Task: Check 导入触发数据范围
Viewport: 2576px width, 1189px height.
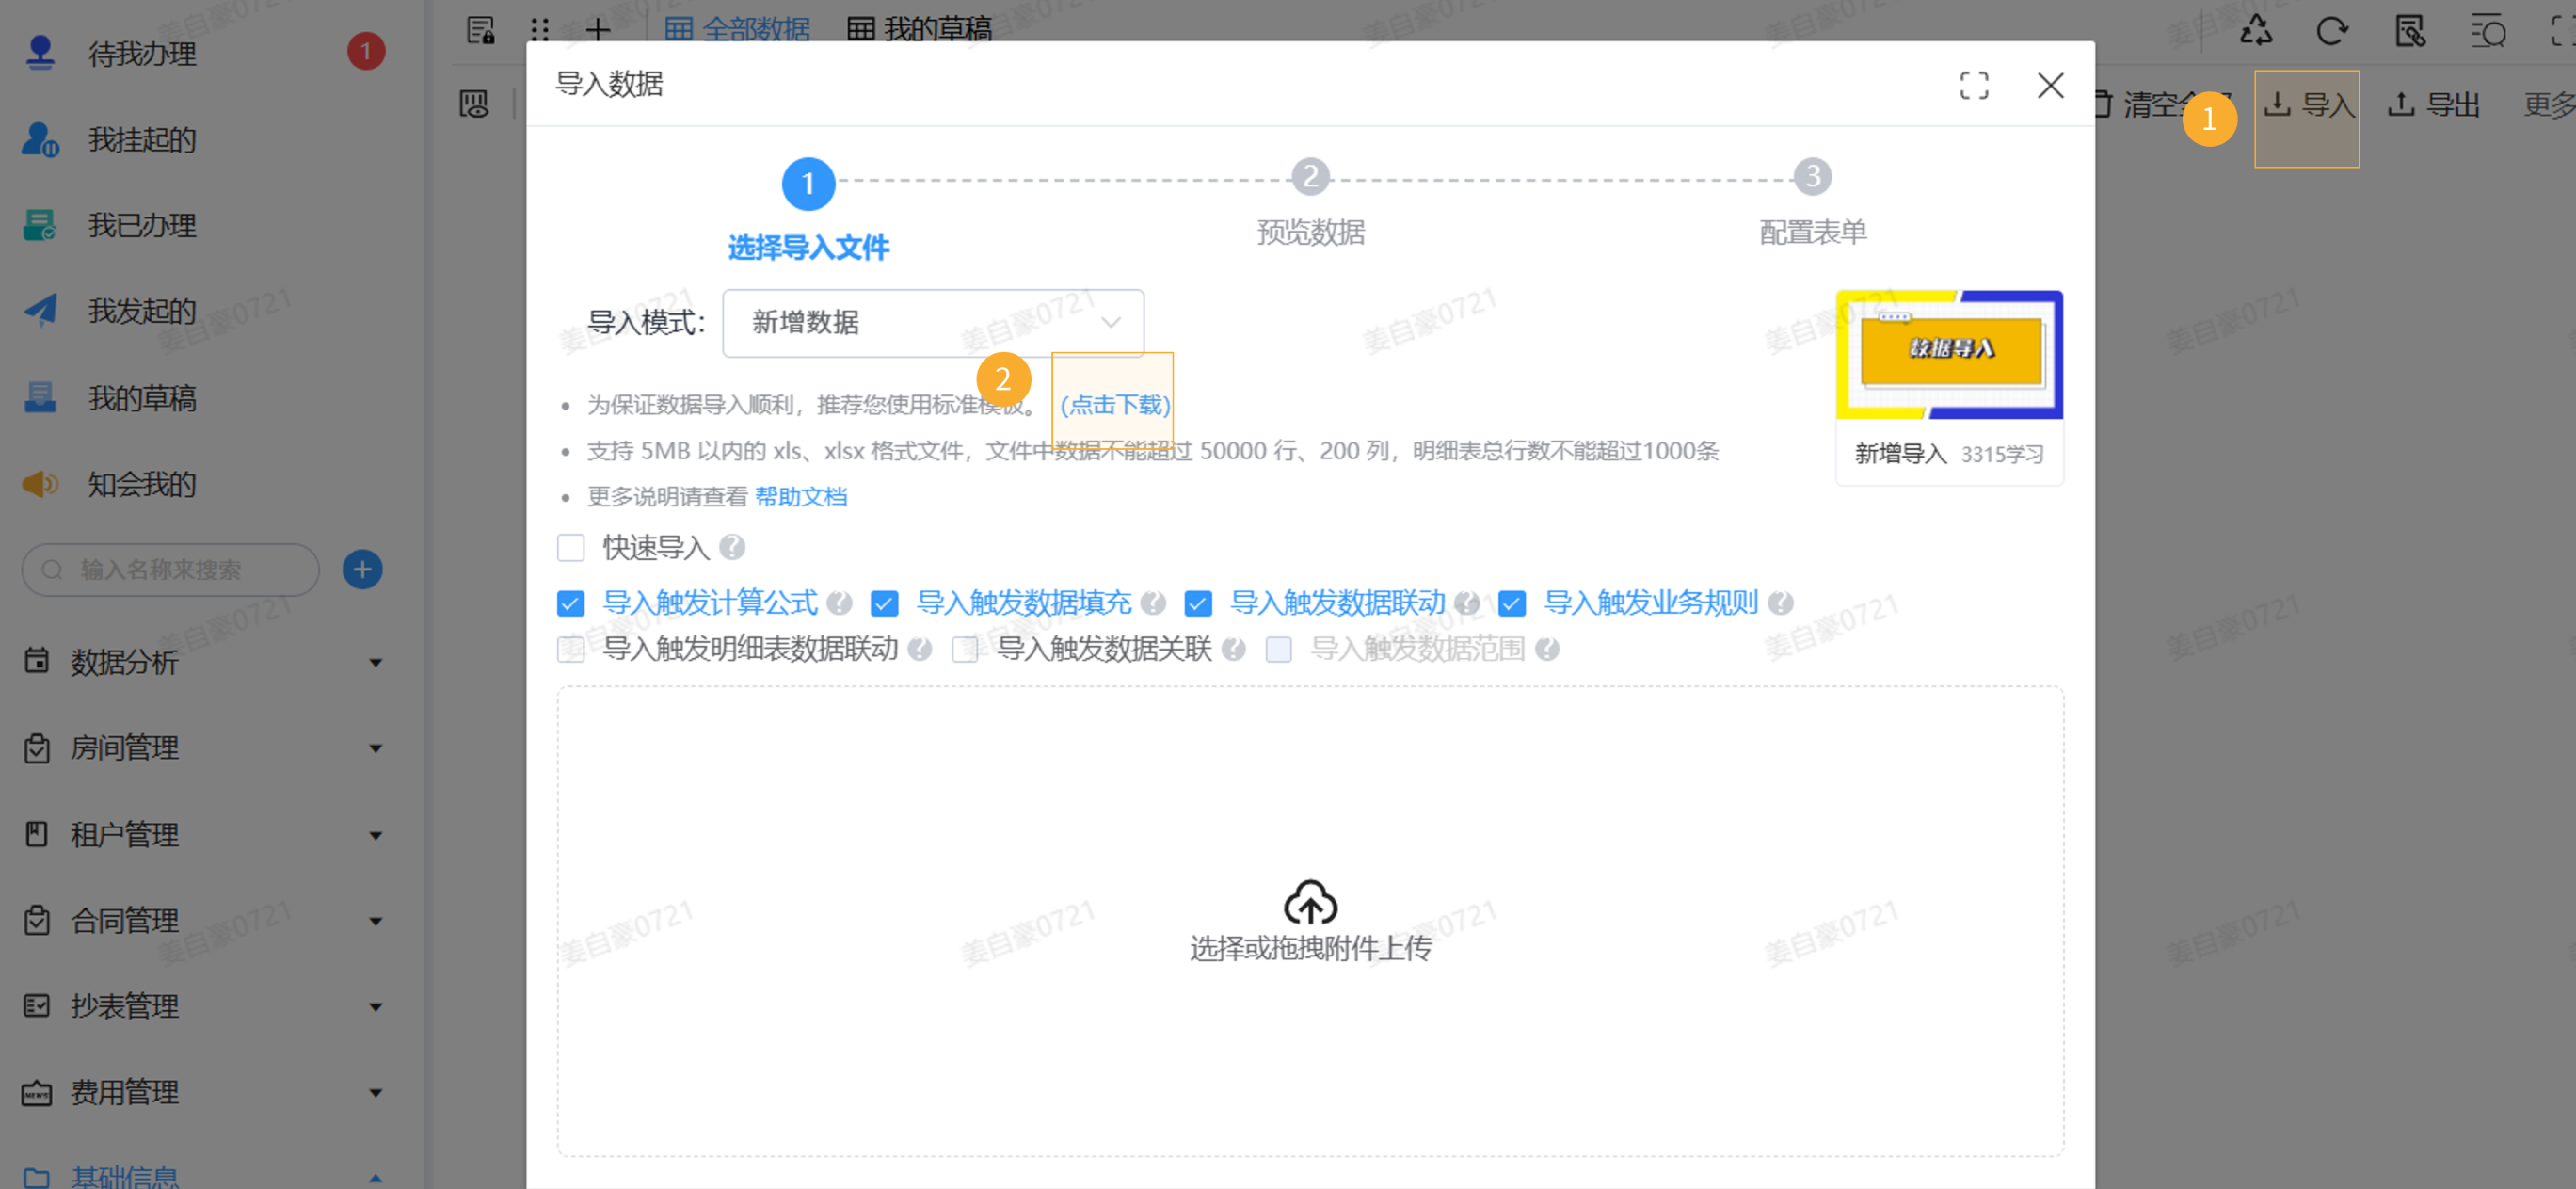Action: 1279,649
